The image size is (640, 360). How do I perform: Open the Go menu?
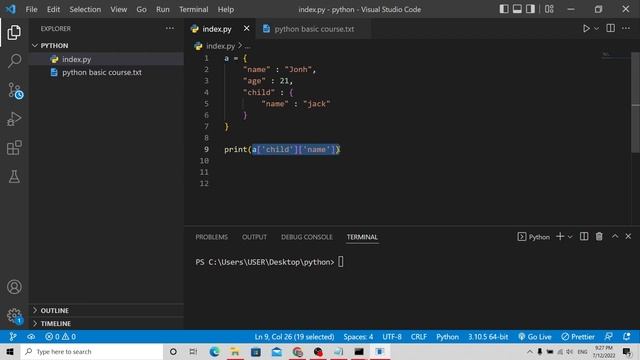pos(141,9)
